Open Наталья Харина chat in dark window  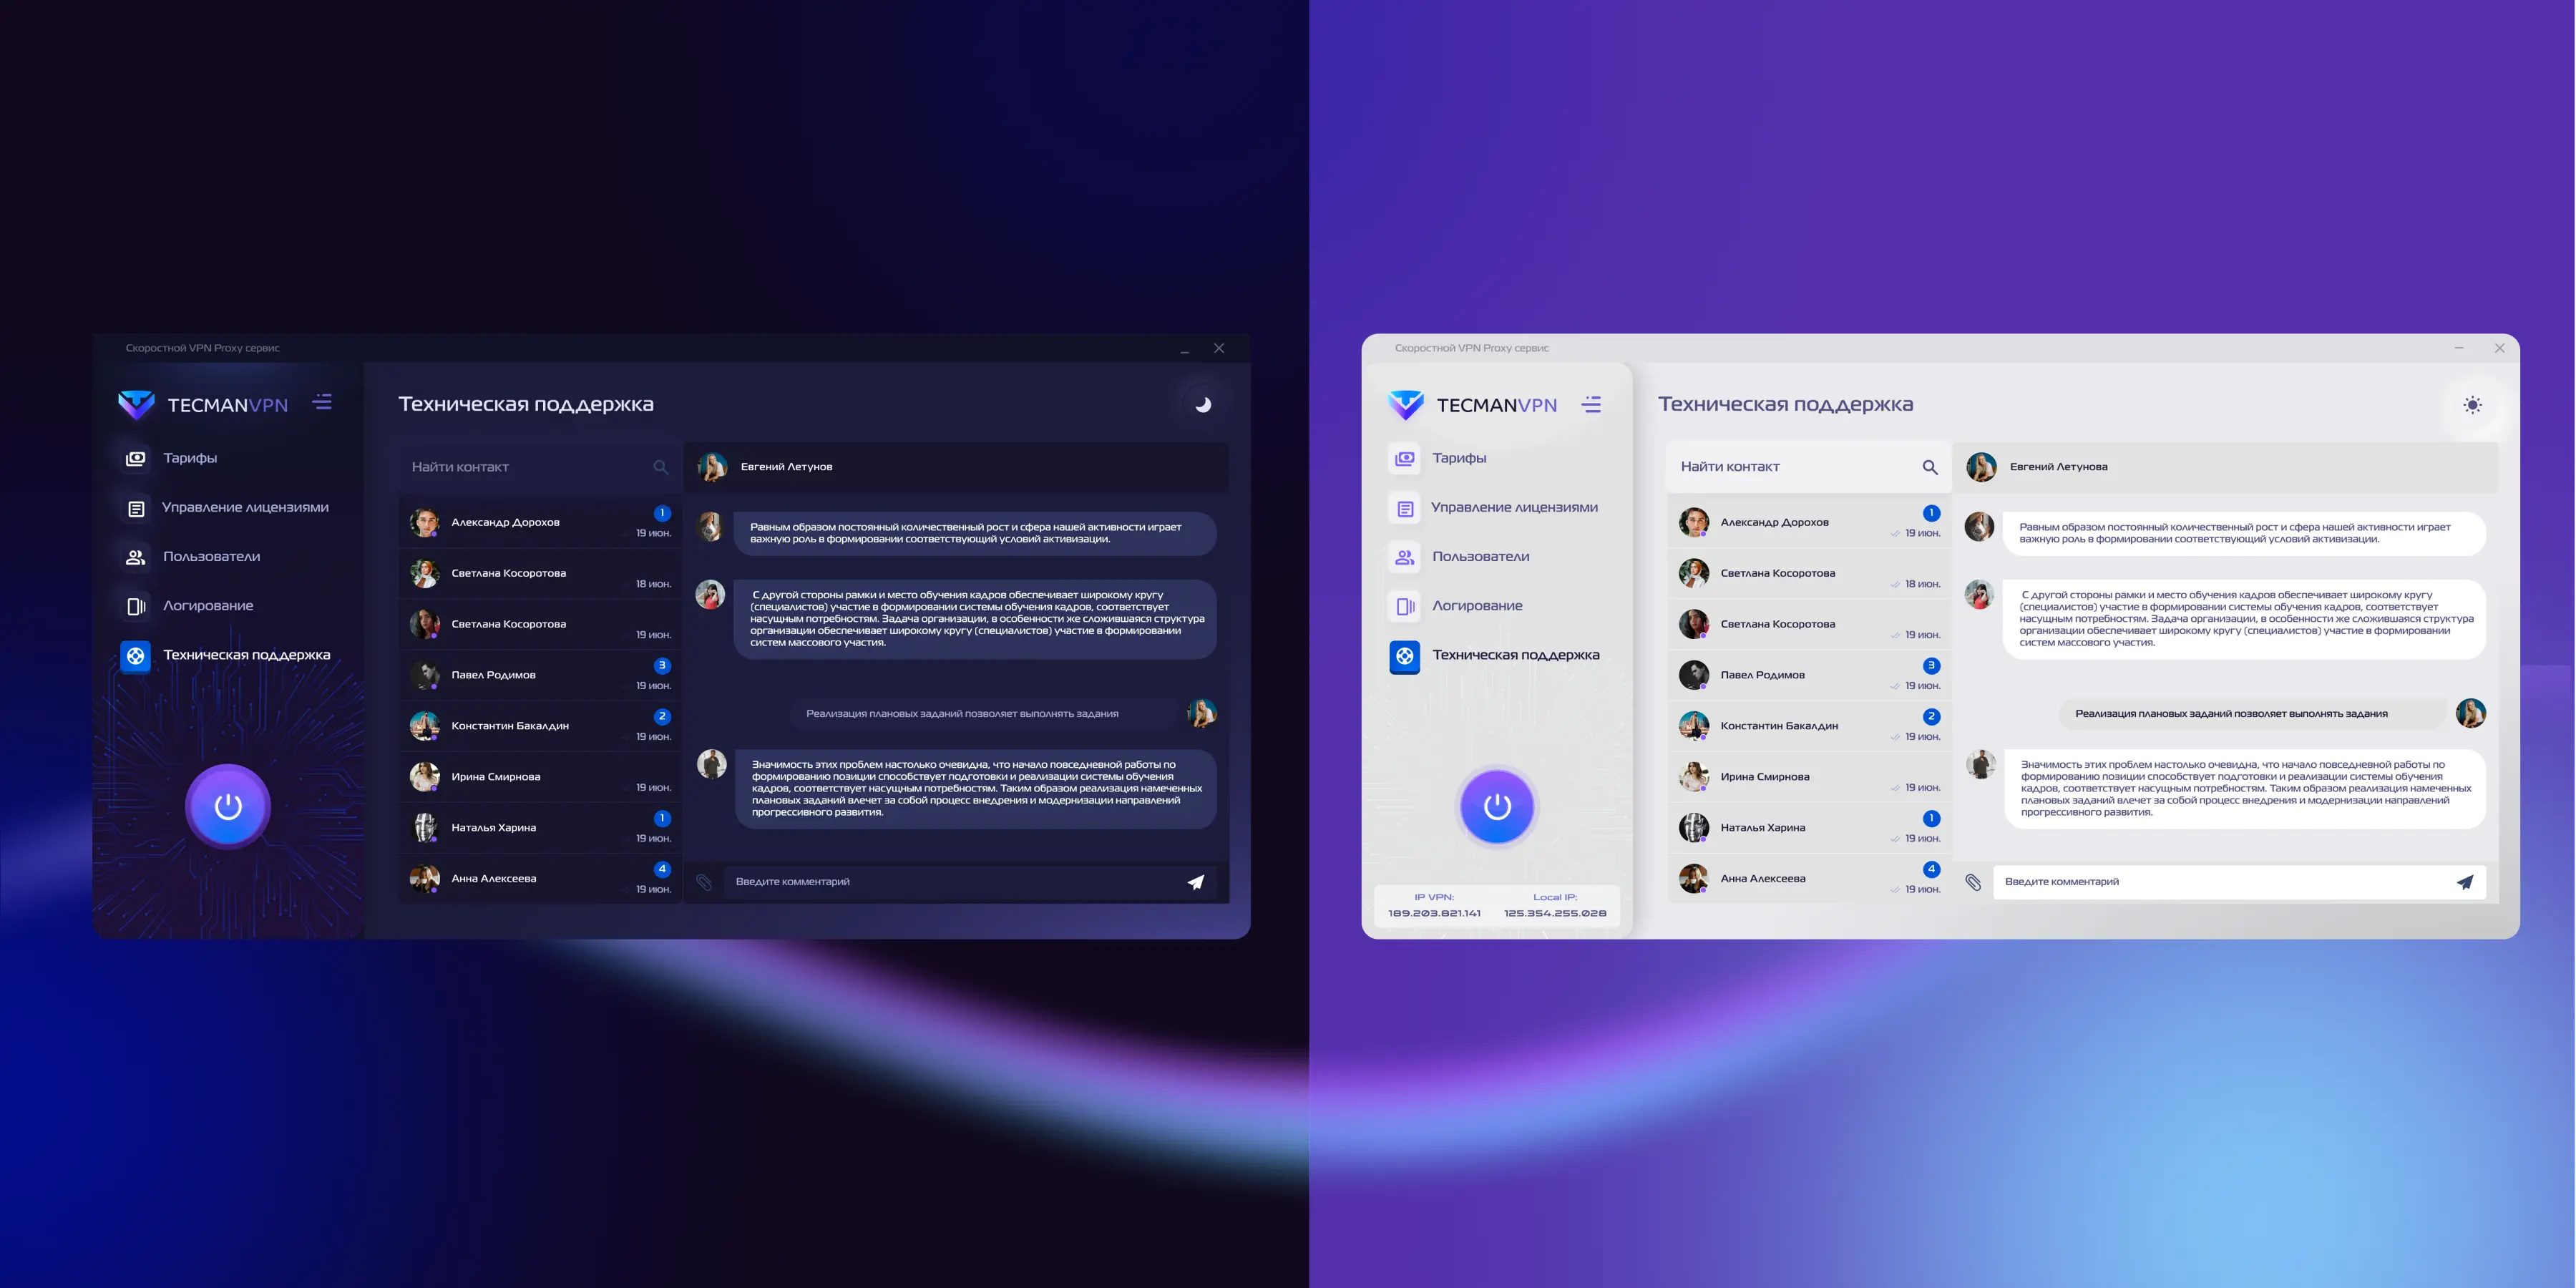coord(540,828)
